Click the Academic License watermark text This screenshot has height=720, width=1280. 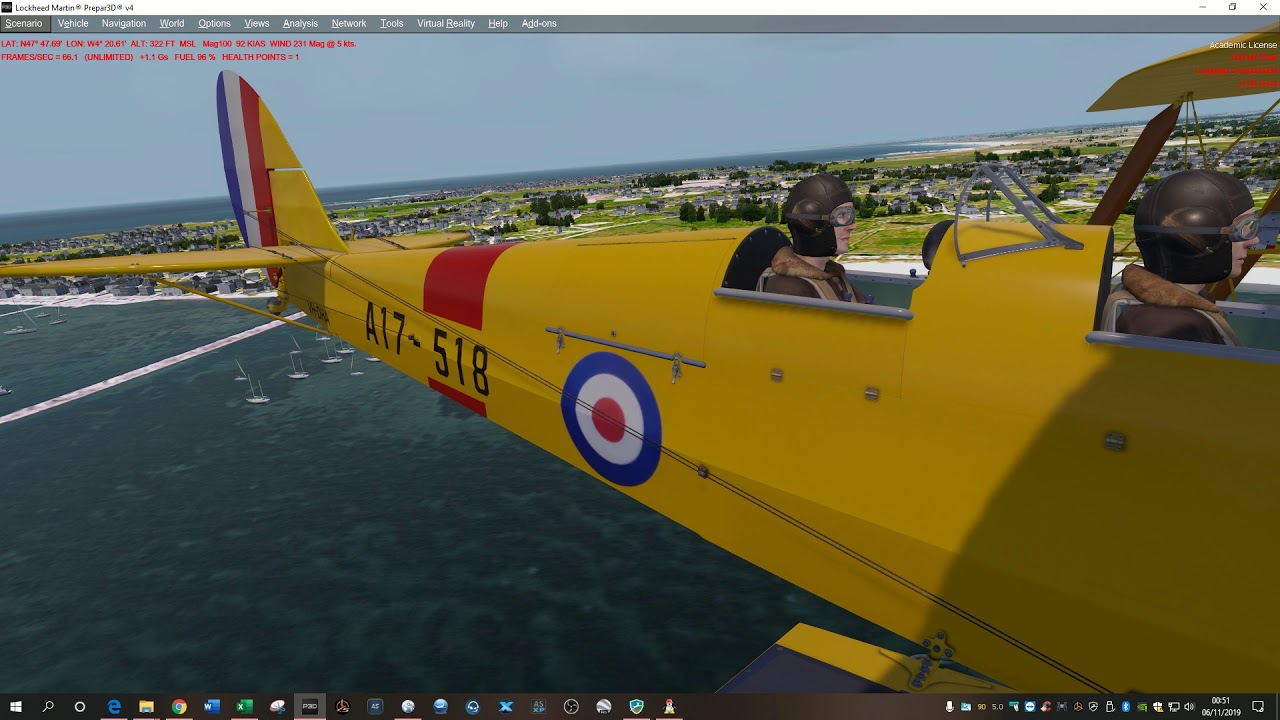click(x=1243, y=45)
